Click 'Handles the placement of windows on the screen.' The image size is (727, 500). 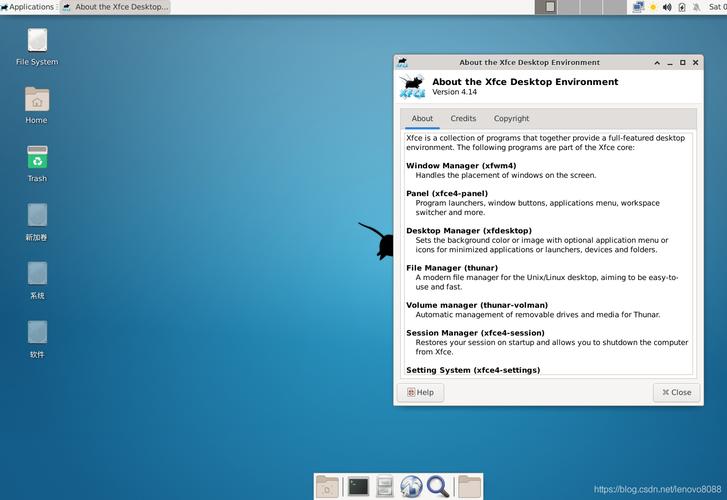[506, 175]
